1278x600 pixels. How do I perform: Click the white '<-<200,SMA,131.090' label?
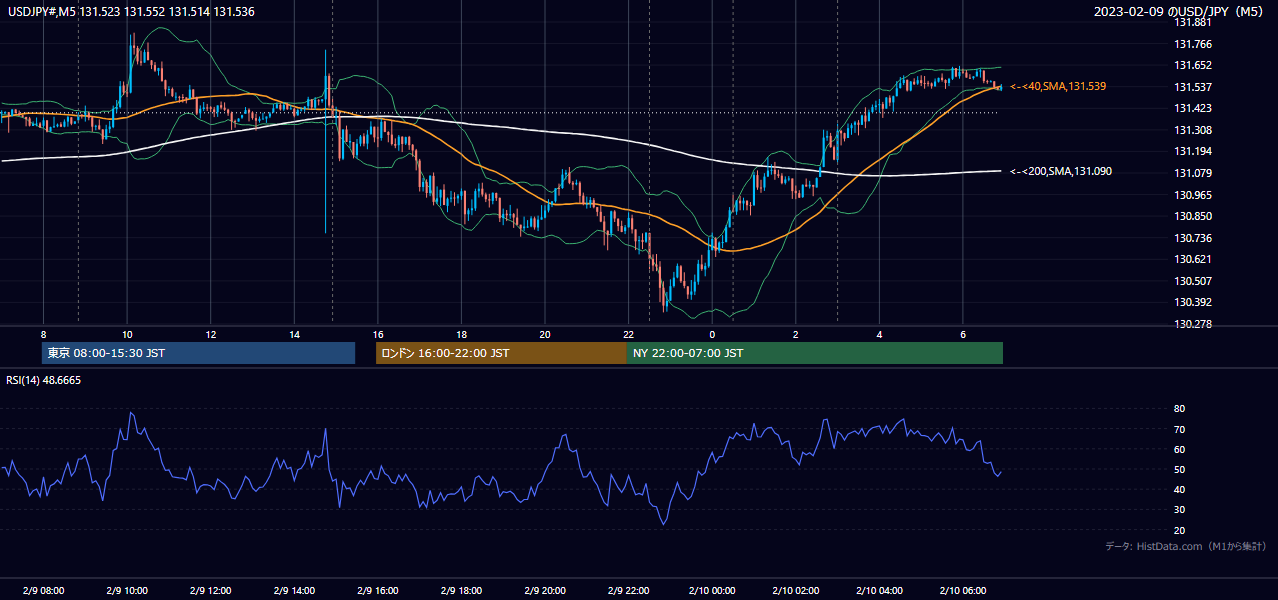coord(1061,172)
